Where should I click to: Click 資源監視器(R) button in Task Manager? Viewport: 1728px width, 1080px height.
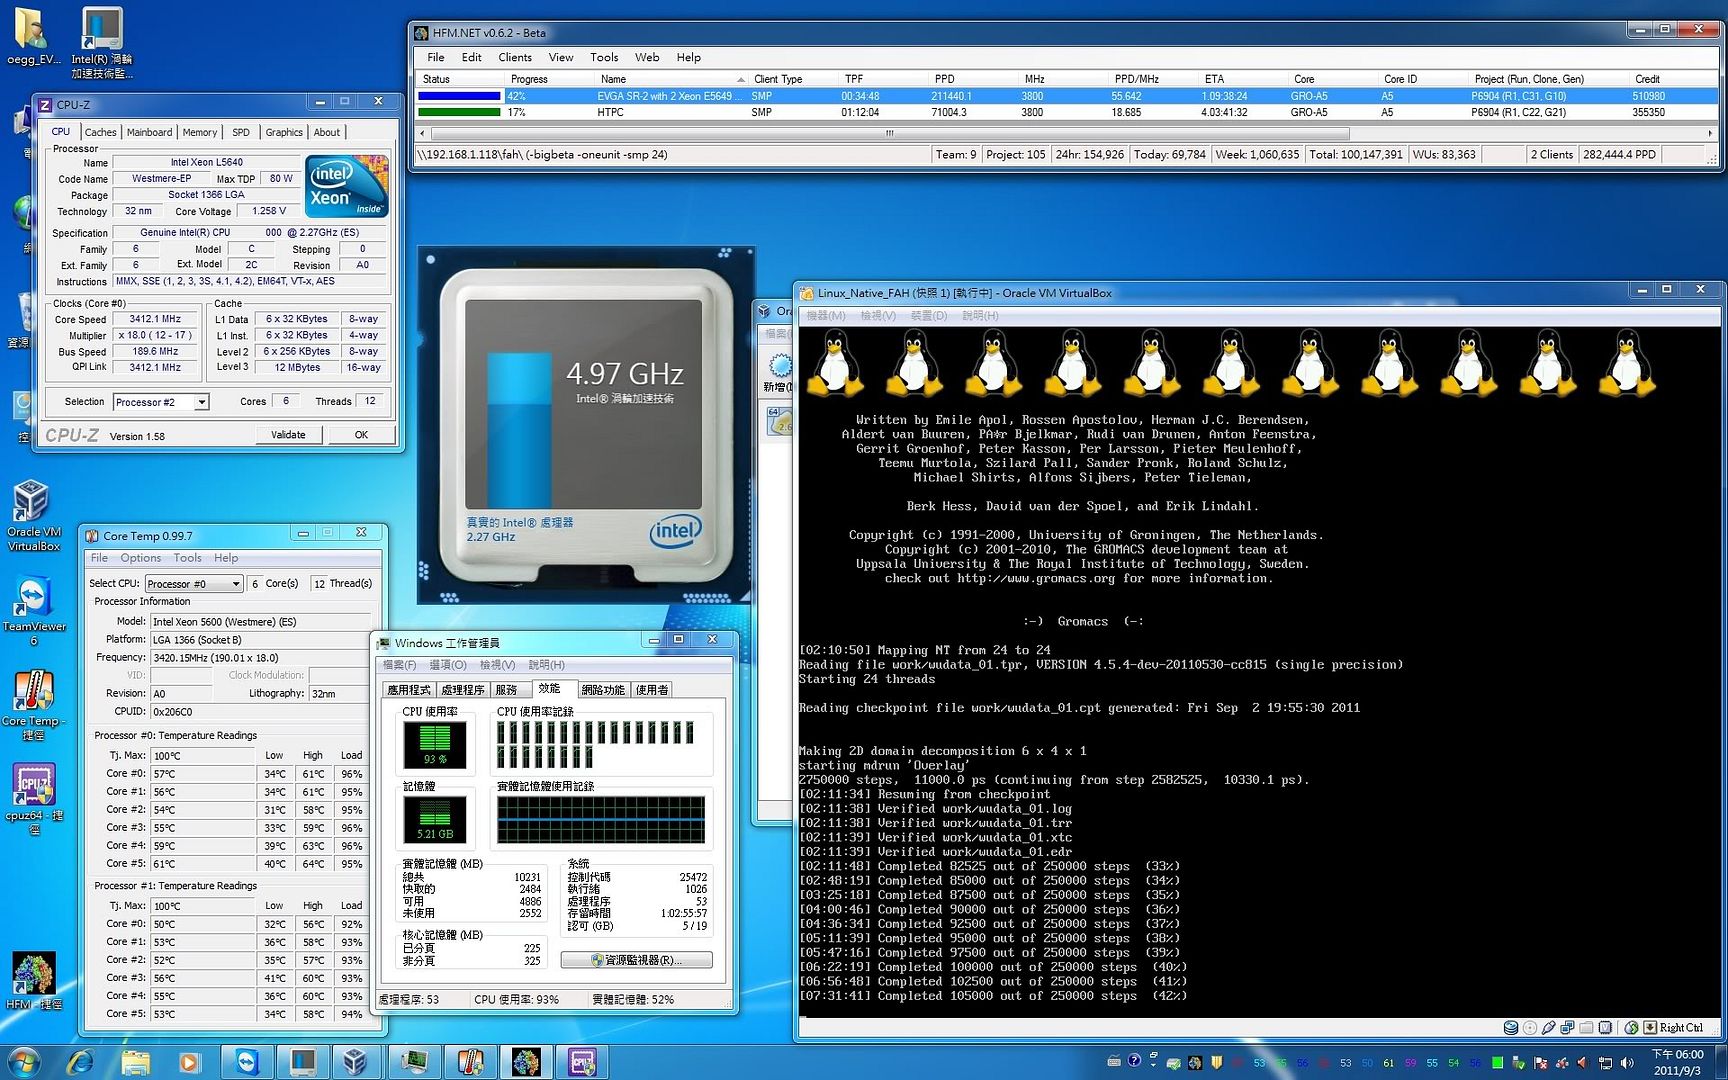click(x=637, y=960)
